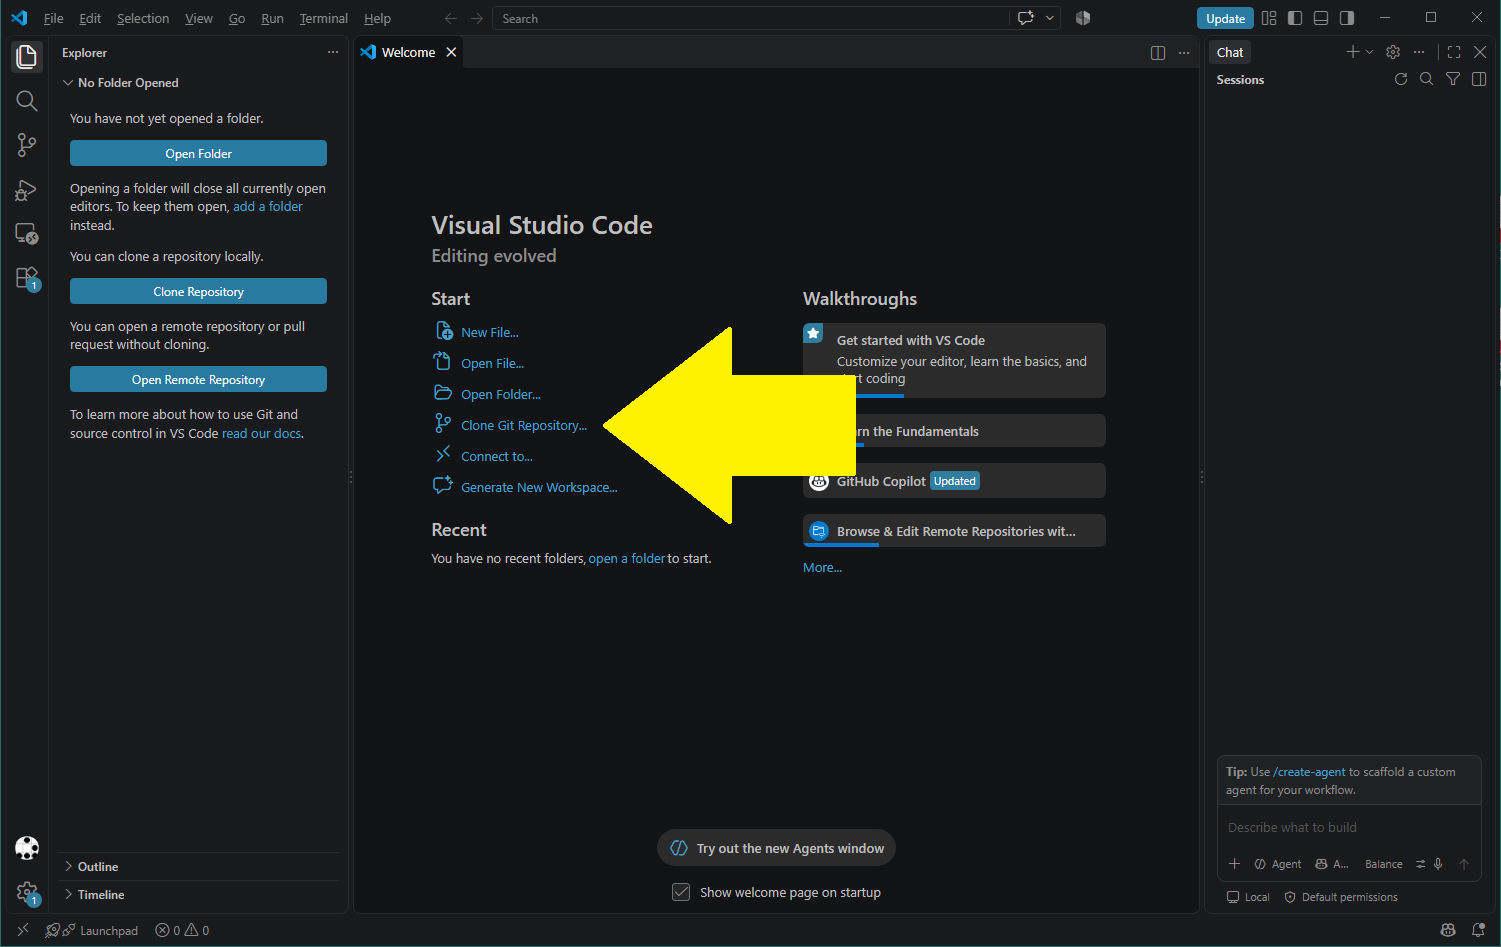Open the New Chat dropdown arrow

pos(1369,52)
